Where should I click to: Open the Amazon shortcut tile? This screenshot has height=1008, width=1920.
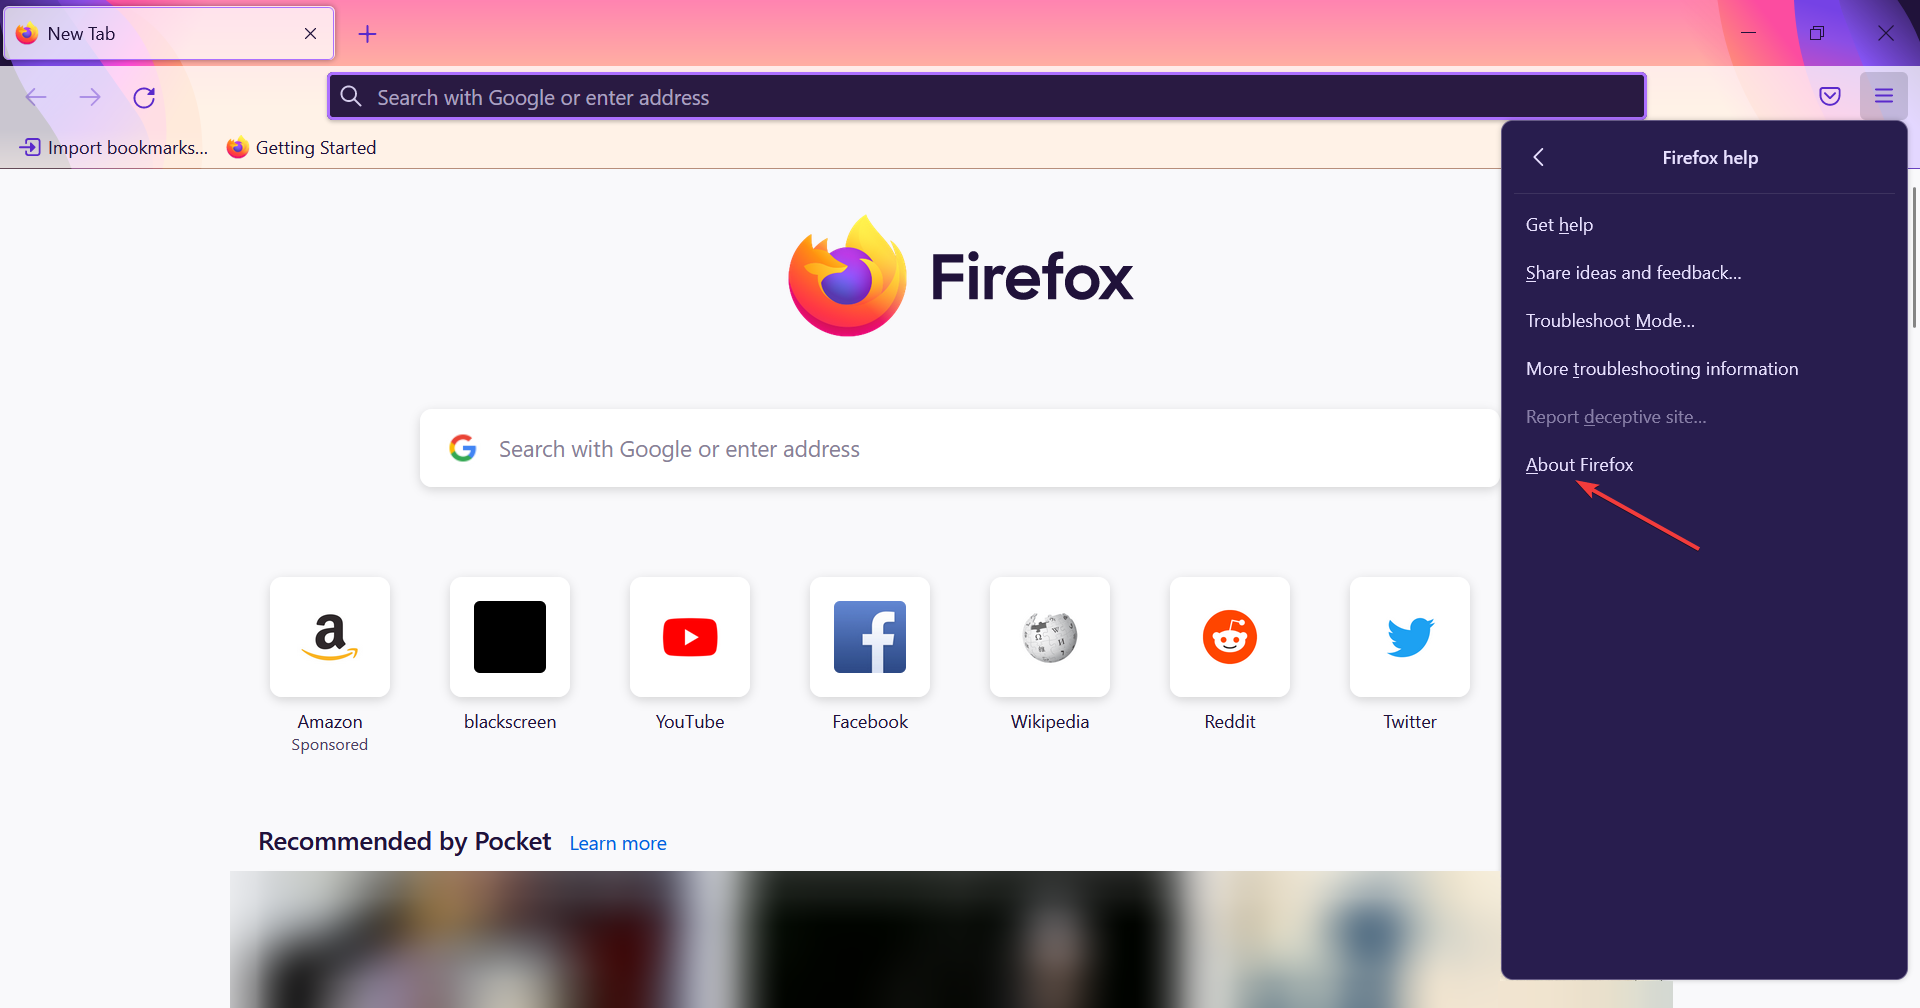(330, 637)
